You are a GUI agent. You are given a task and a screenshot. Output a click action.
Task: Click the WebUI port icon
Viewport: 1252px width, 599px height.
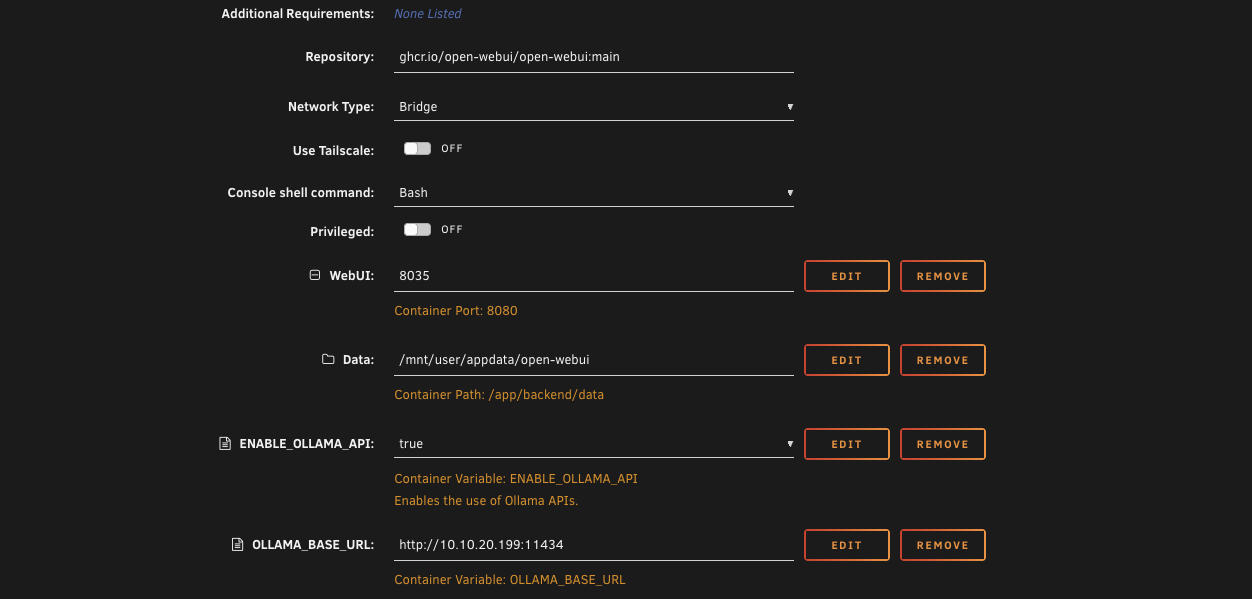[x=315, y=276]
